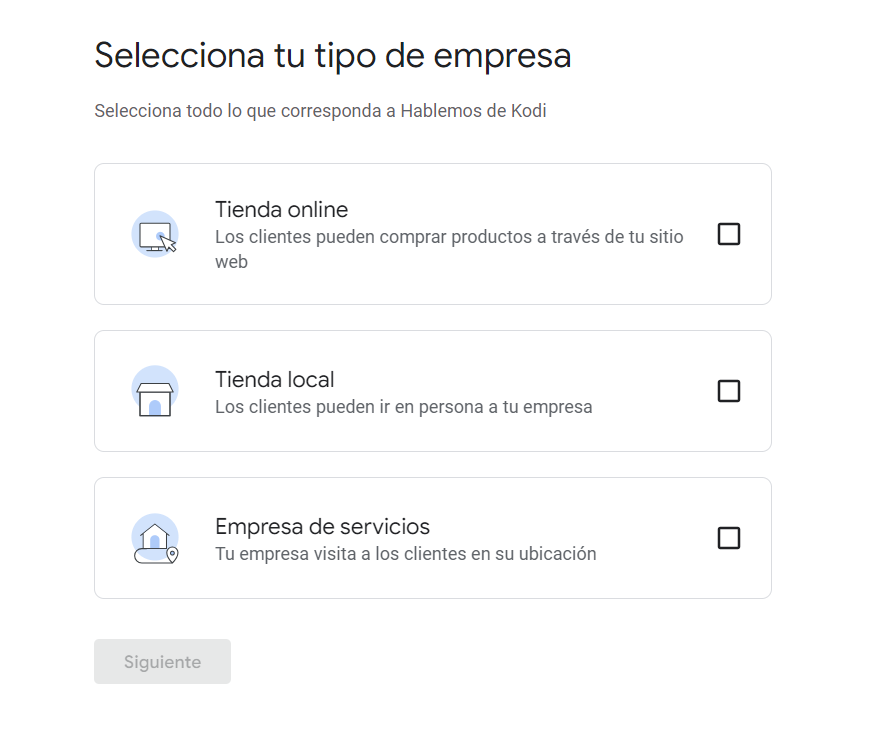Click the Tienda online monitor icon

pos(153,232)
